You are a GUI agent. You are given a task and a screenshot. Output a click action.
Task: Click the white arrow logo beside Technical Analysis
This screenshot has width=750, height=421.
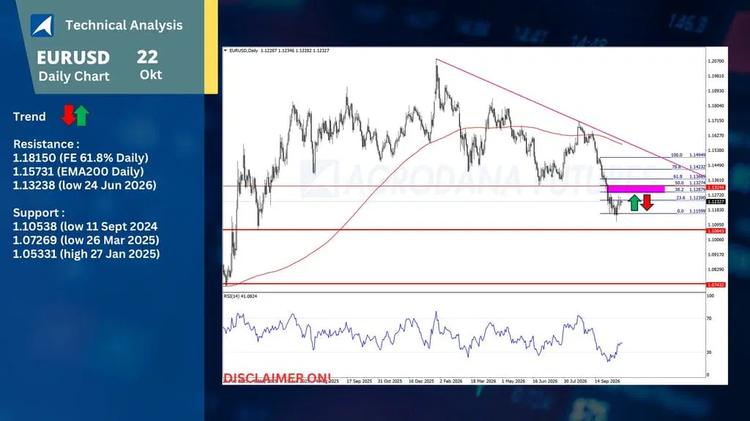(x=42, y=25)
